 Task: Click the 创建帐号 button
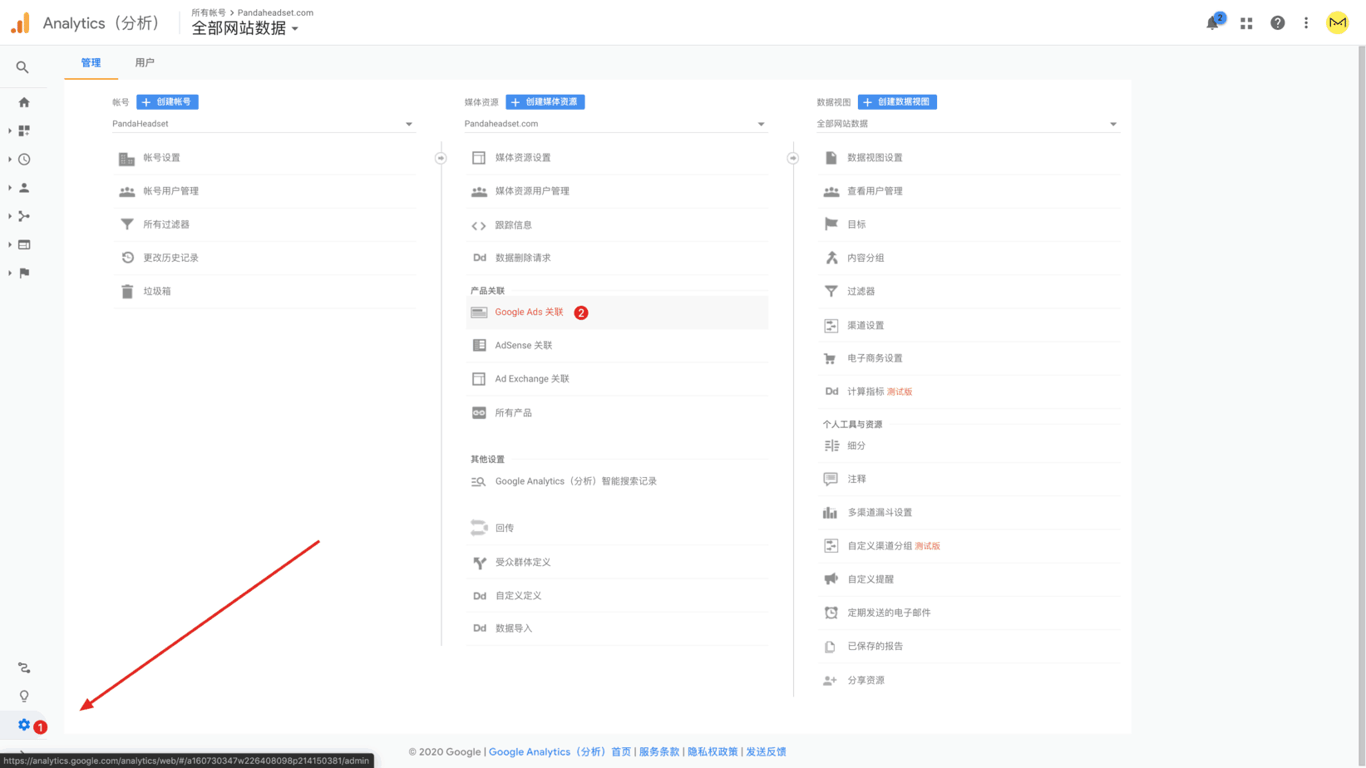pyautogui.click(x=167, y=102)
